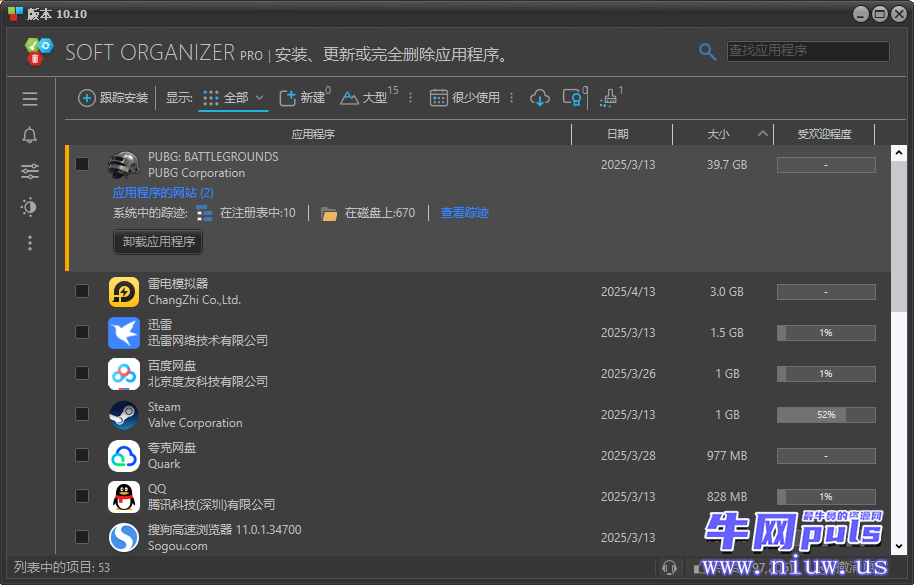Sort by 日期 column header
914x585 pixels.
click(618, 134)
